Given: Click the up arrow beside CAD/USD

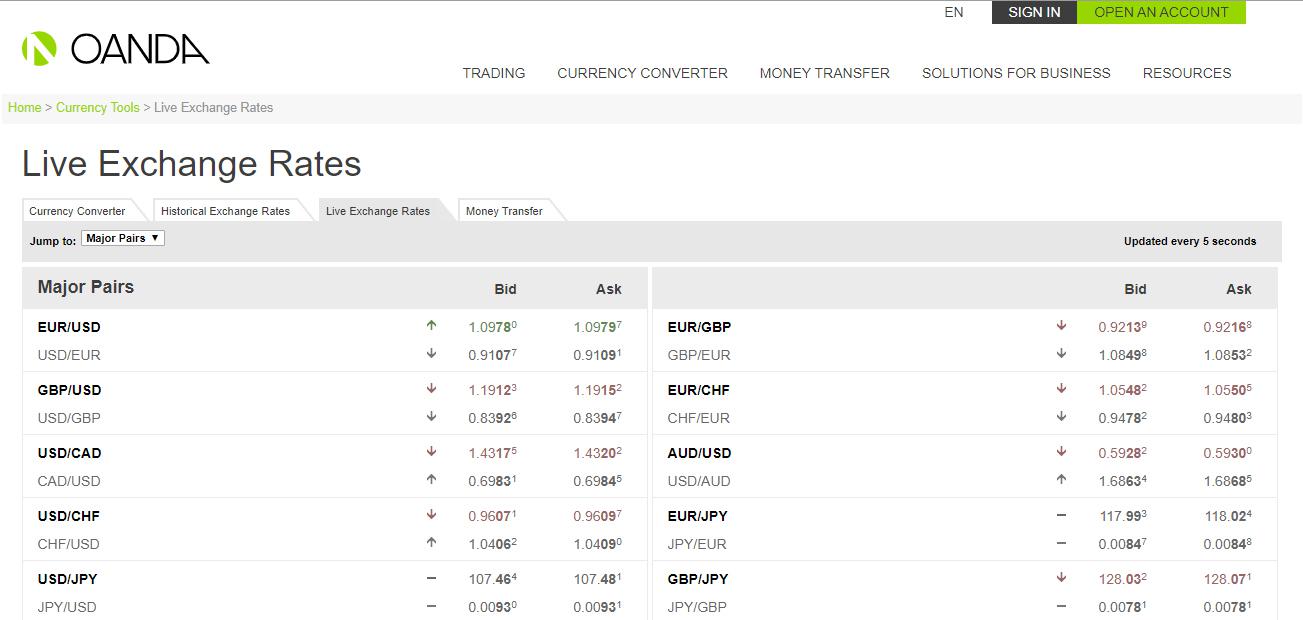Looking at the screenshot, I should [x=431, y=479].
